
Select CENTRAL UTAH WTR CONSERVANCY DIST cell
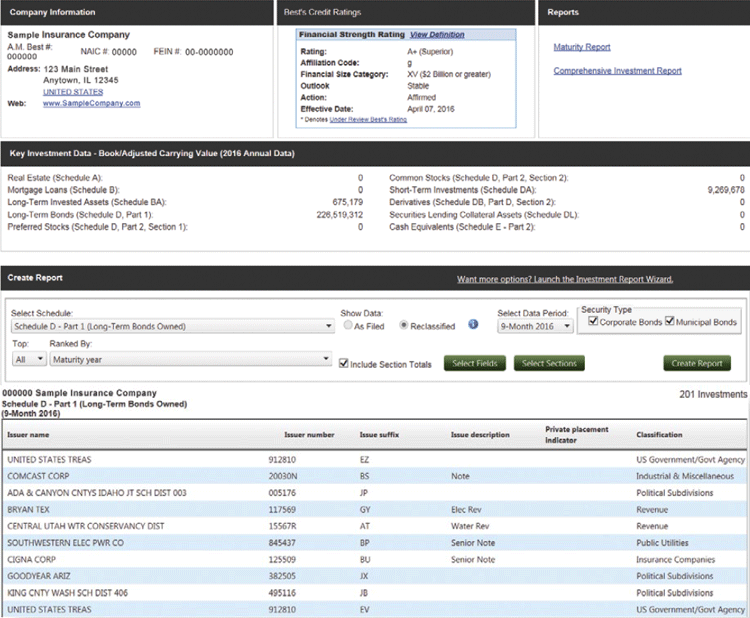point(86,526)
